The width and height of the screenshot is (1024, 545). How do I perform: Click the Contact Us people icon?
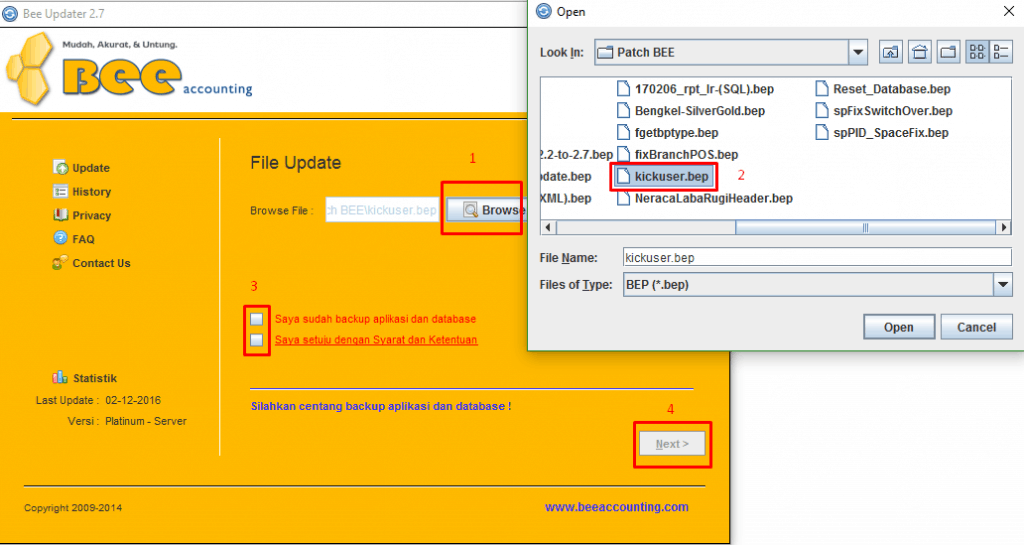[59, 262]
